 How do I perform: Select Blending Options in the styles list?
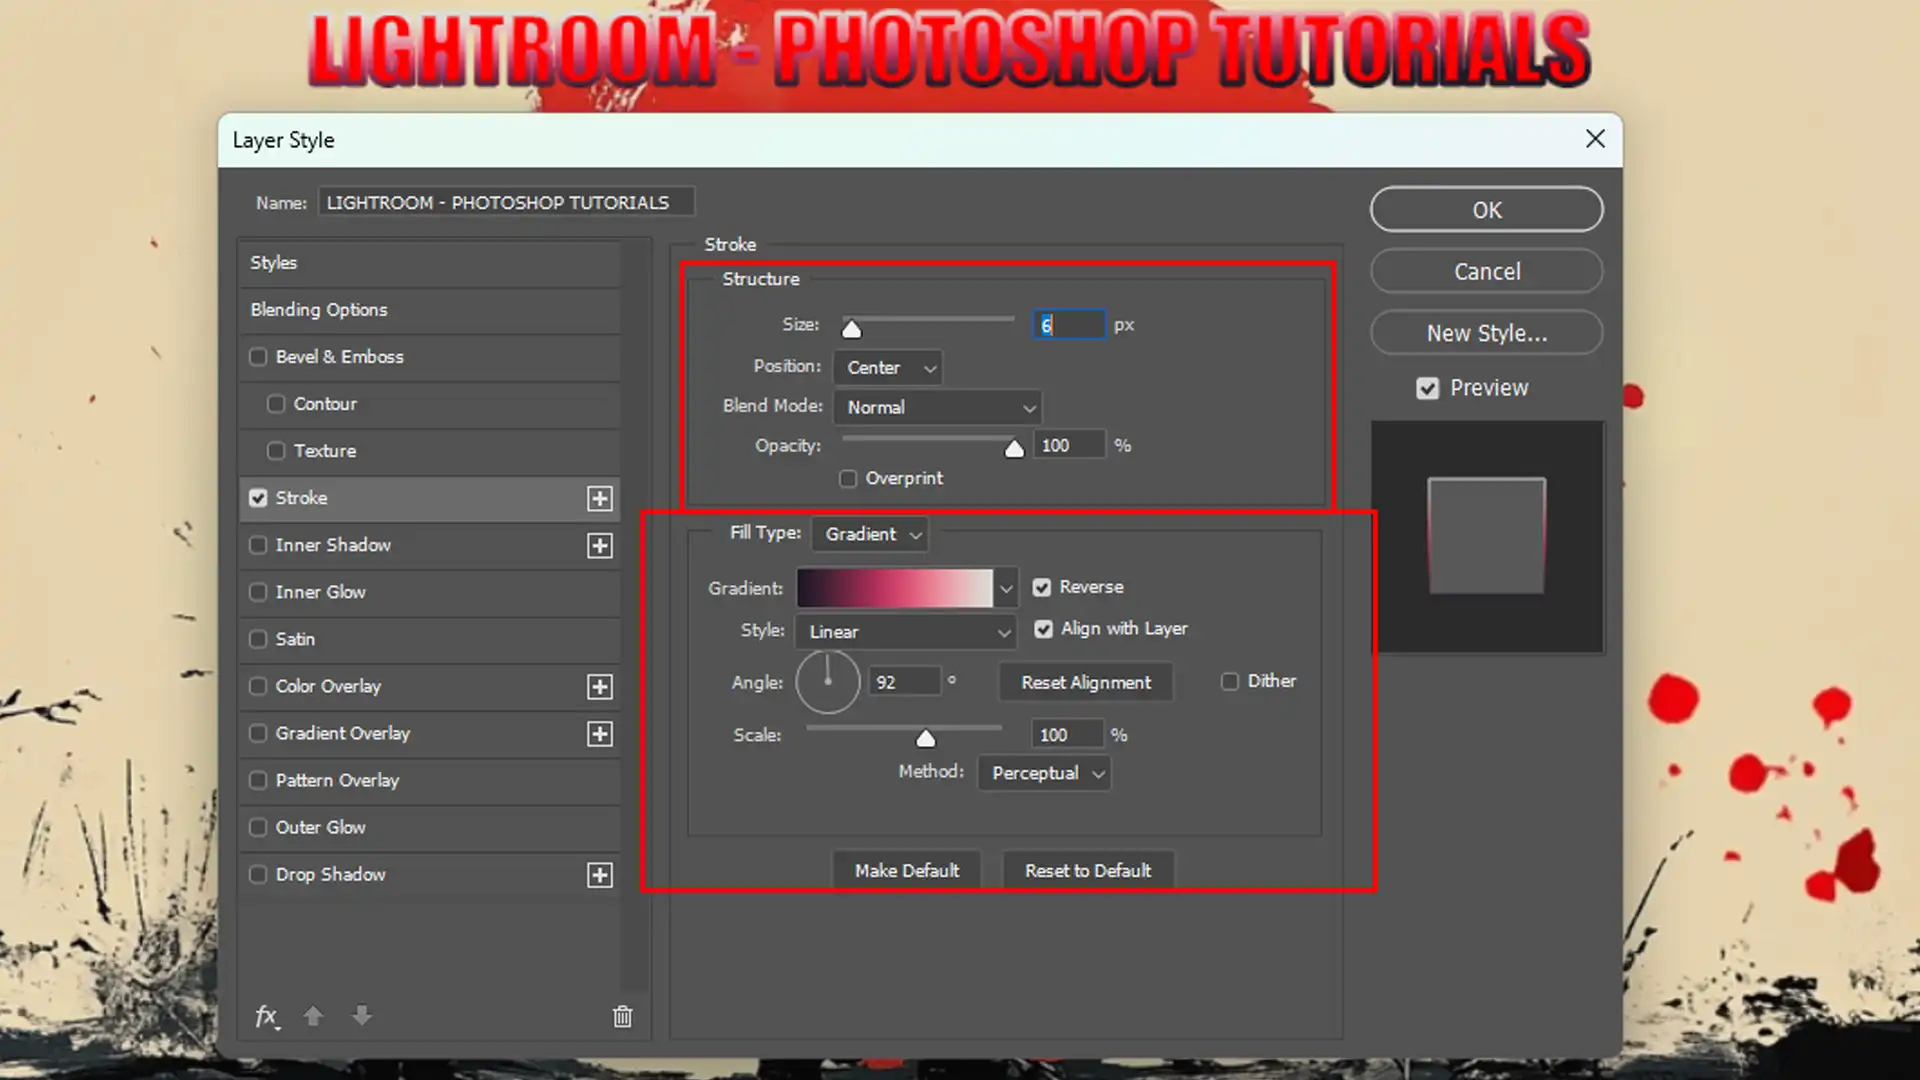pyautogui.click(x=319, y=310)
